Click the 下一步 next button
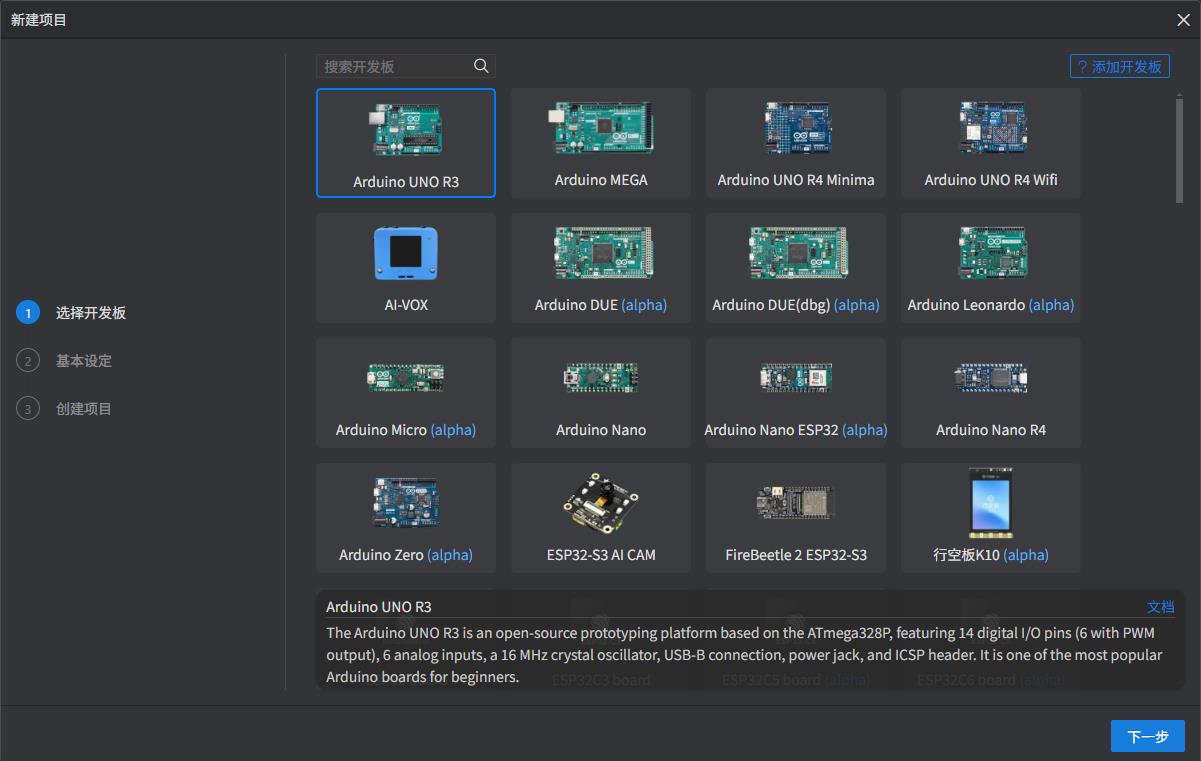This screenshot has width=1201, height=761. click(x=1148, y=736)
